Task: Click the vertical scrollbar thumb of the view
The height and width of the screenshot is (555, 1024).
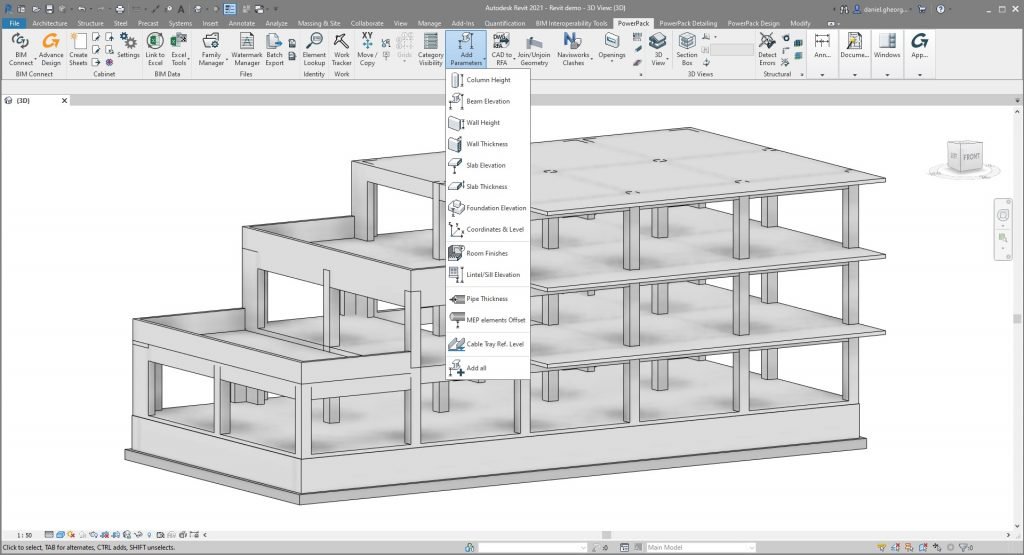Action: point(1017,319)
